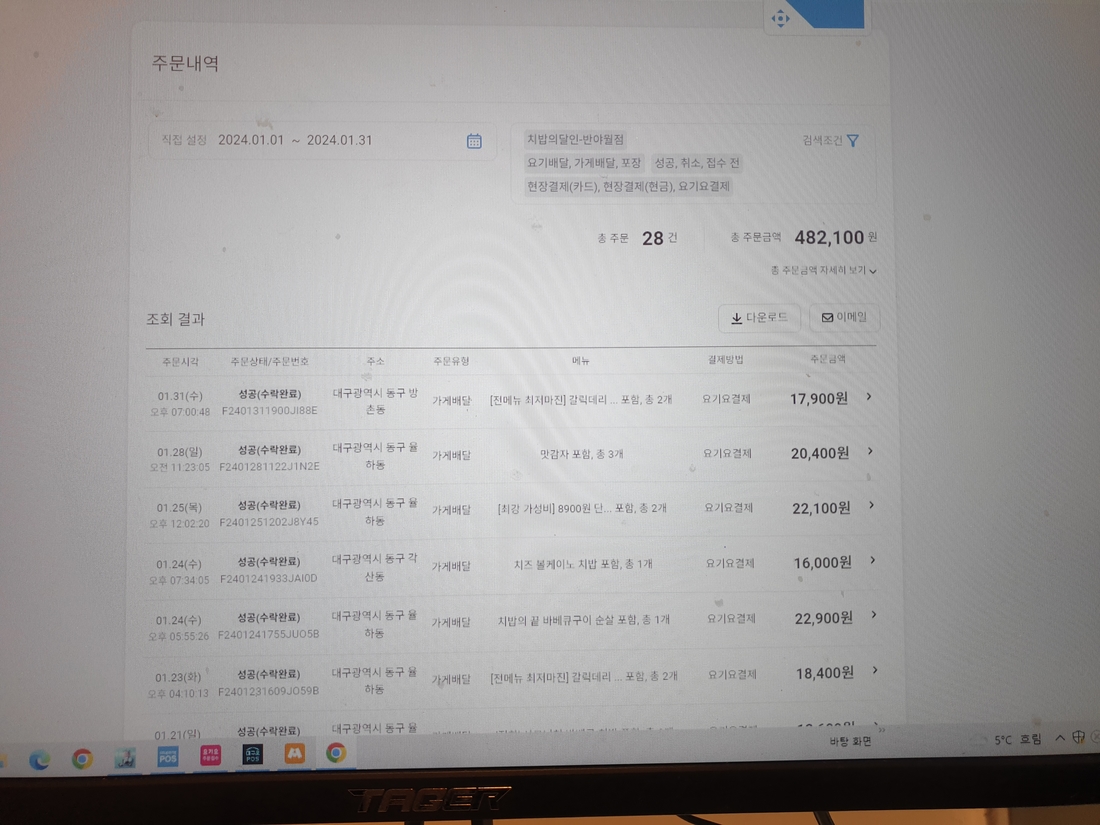The height and width of the screenshot is (825, 1100).
Task: Click the 검색조건 filter funnel icon
Action: click(852, 141)
